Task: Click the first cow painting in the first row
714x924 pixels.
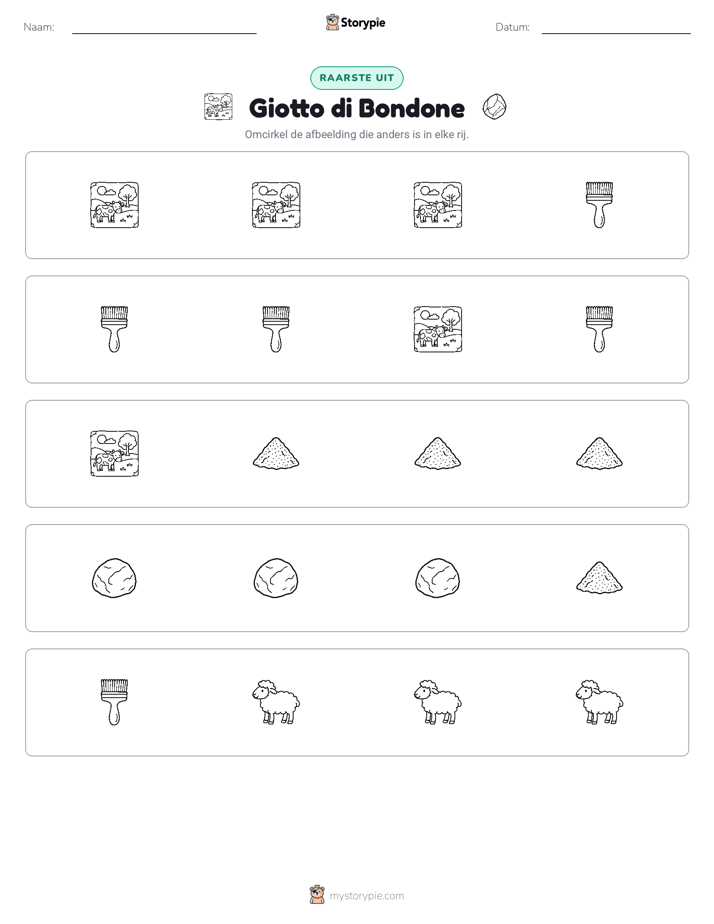Action: tap(114, 205)
